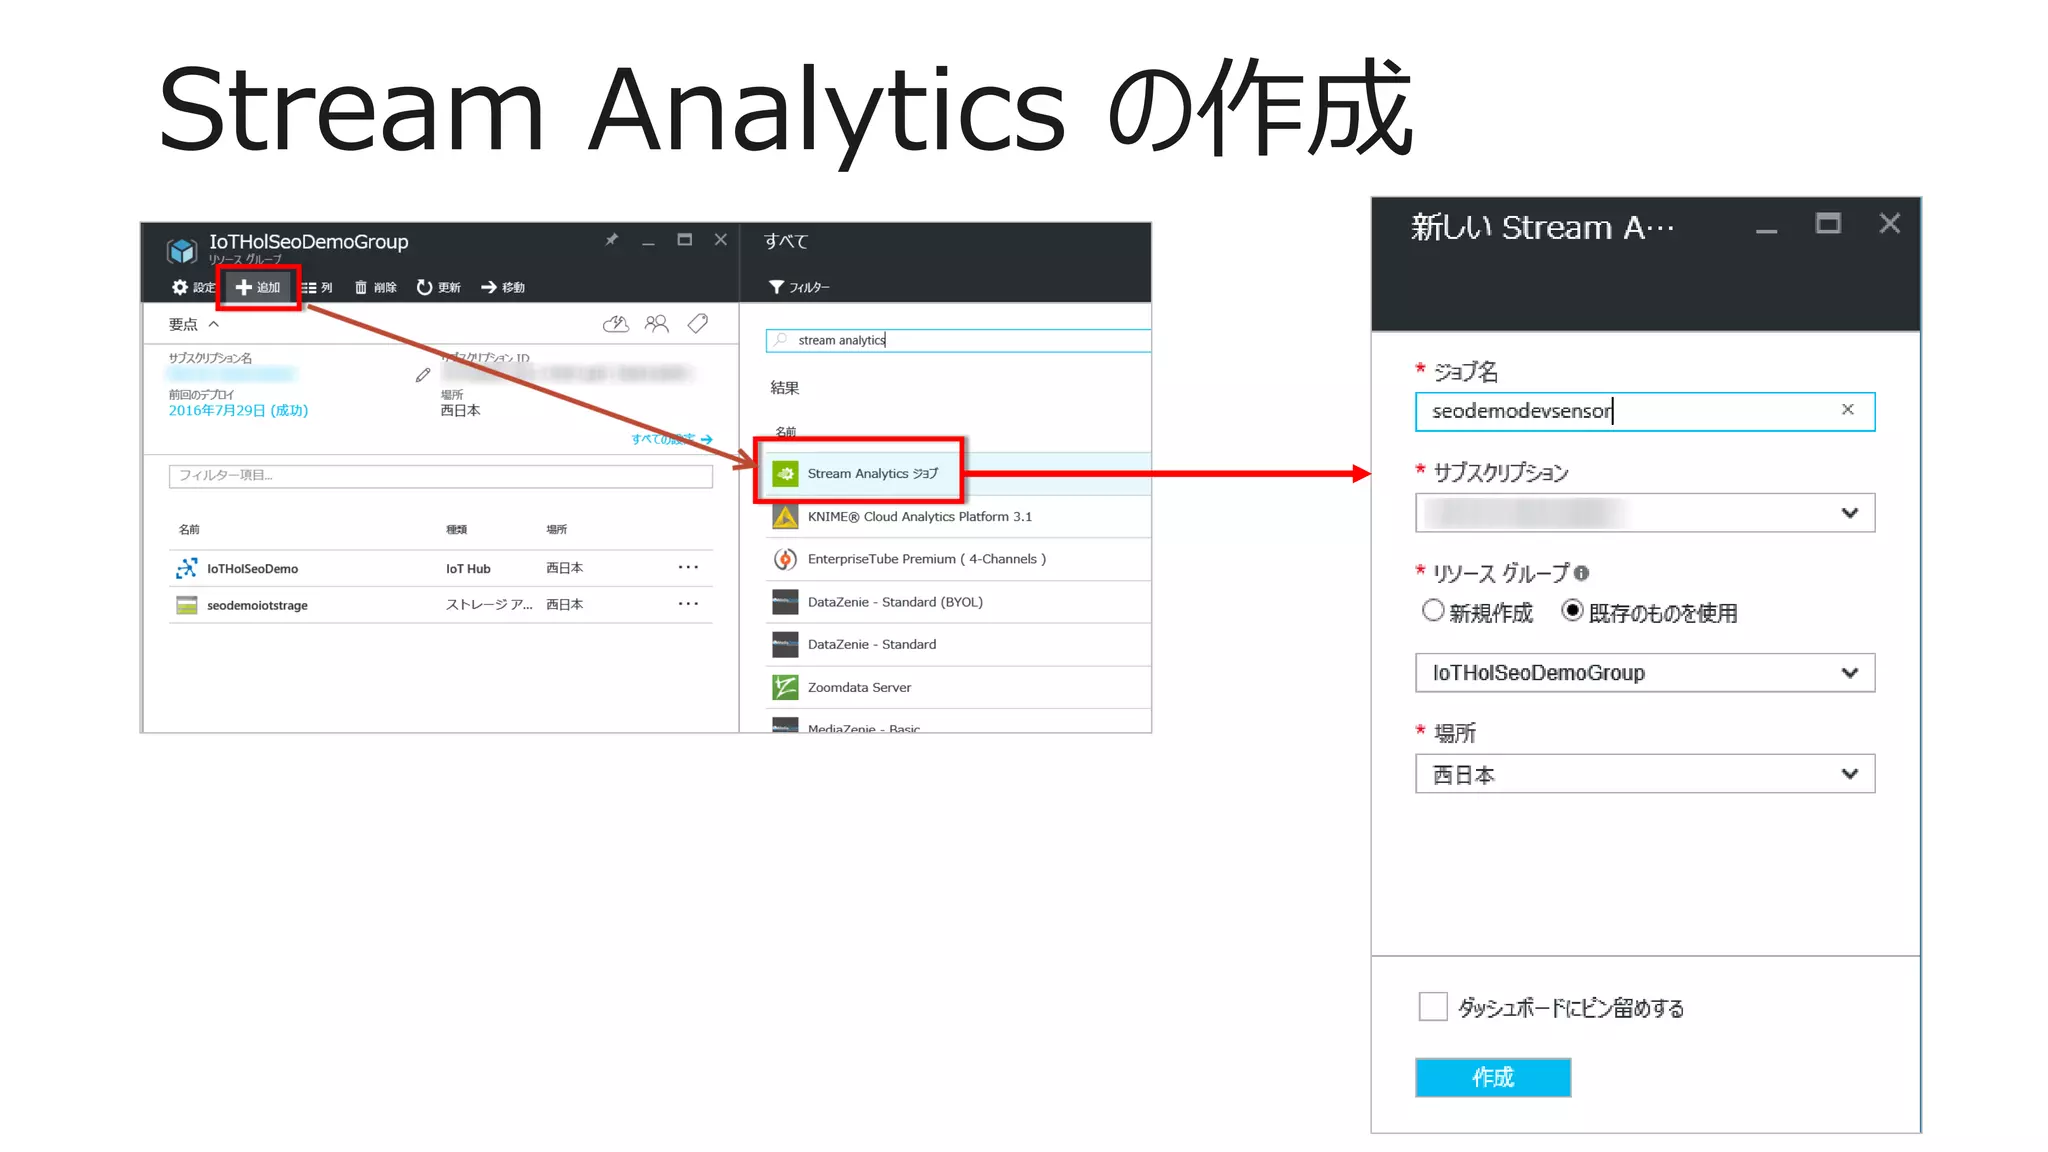Click the EnterpriseTube icon
This screenshot has width=2048, height=1152.
[785, 559]
